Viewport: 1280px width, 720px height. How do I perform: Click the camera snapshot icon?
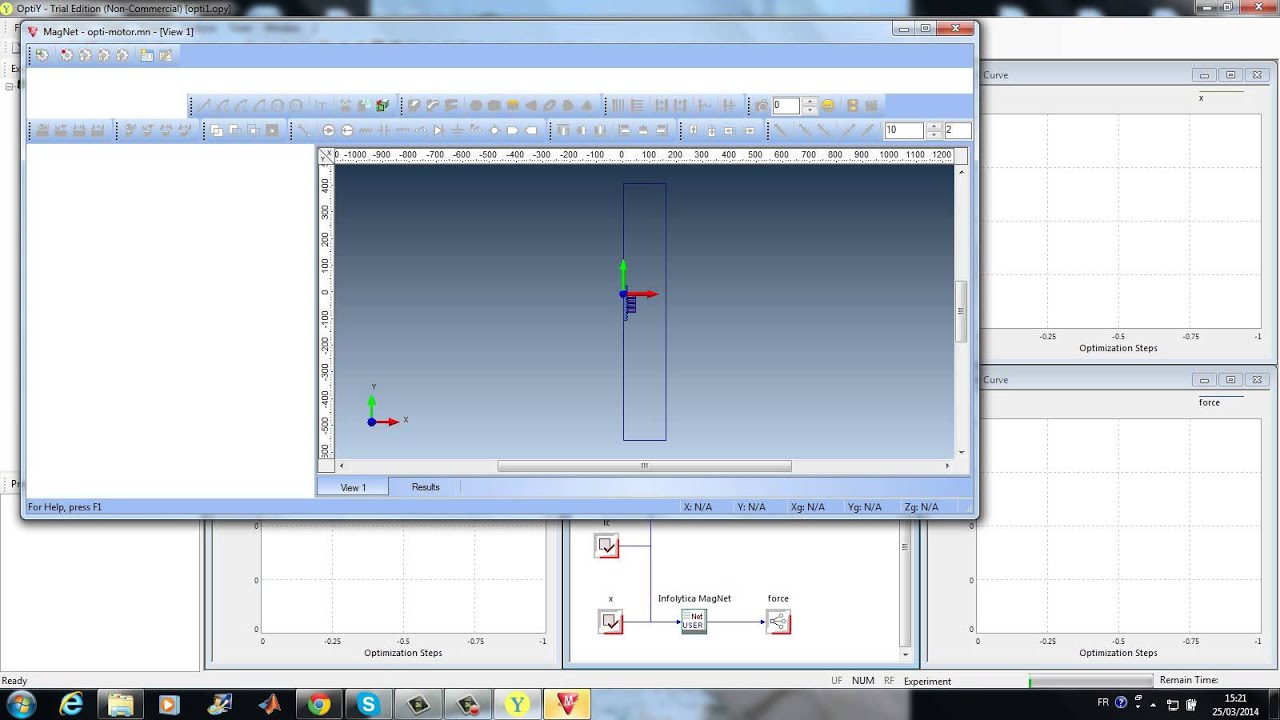click(762, 105)
